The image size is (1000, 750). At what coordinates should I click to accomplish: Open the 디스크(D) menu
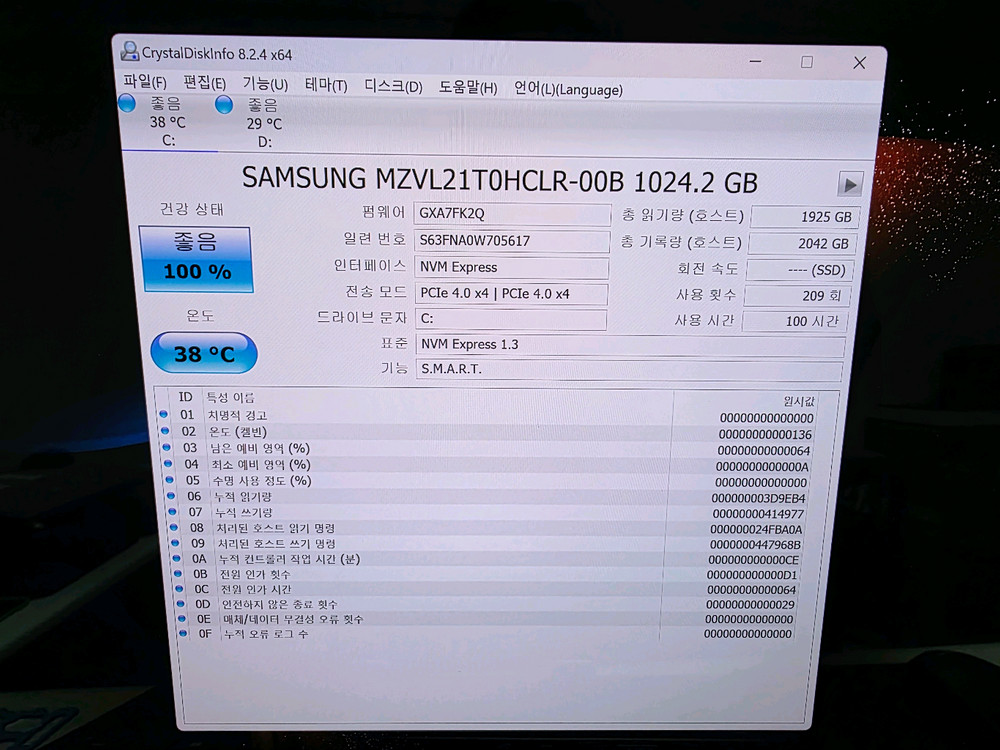pyautogui.click(x=391, y=84)
